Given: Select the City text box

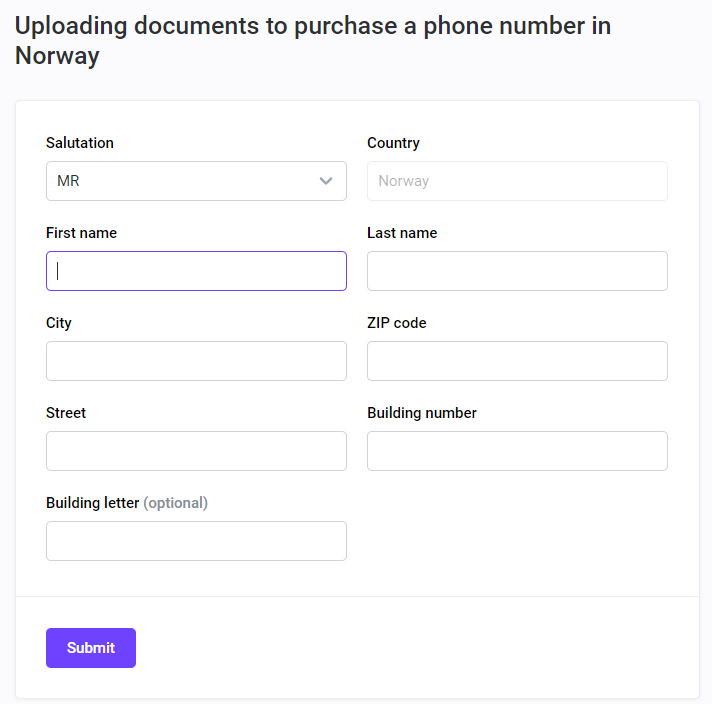Looking at the screenshot, I should (x=196, y=361).
